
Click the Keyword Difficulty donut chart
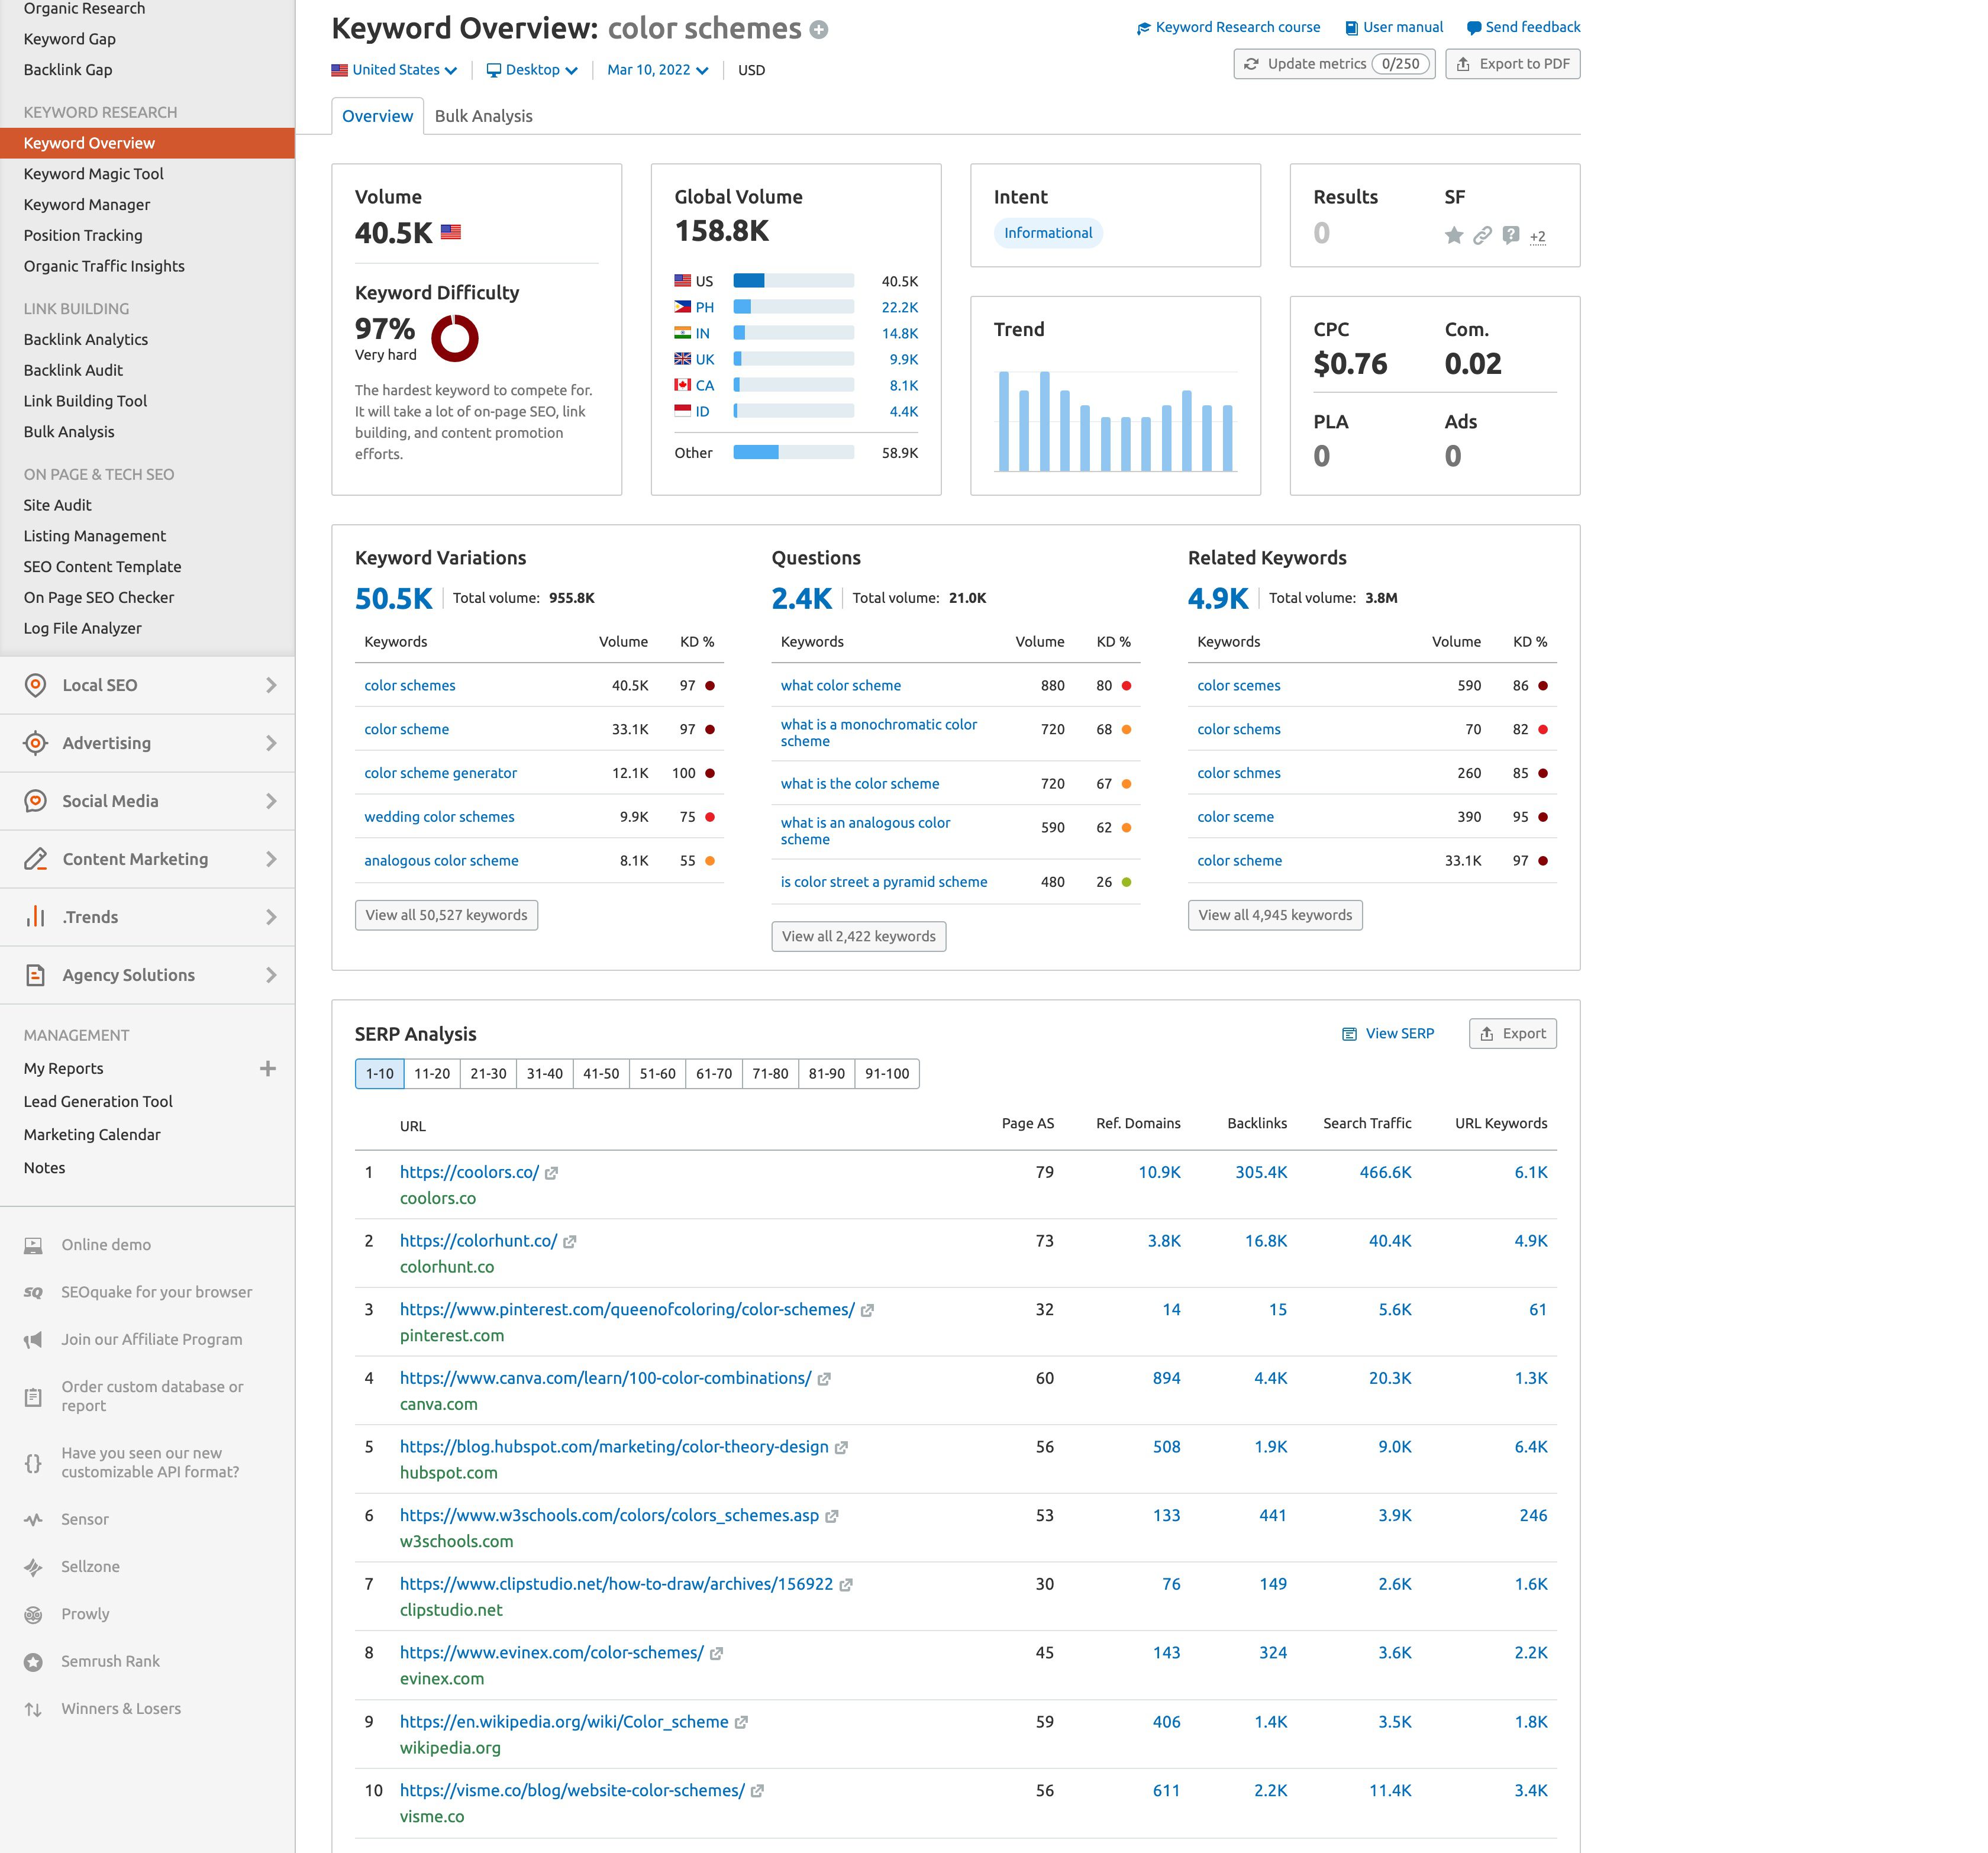(454, 338)
